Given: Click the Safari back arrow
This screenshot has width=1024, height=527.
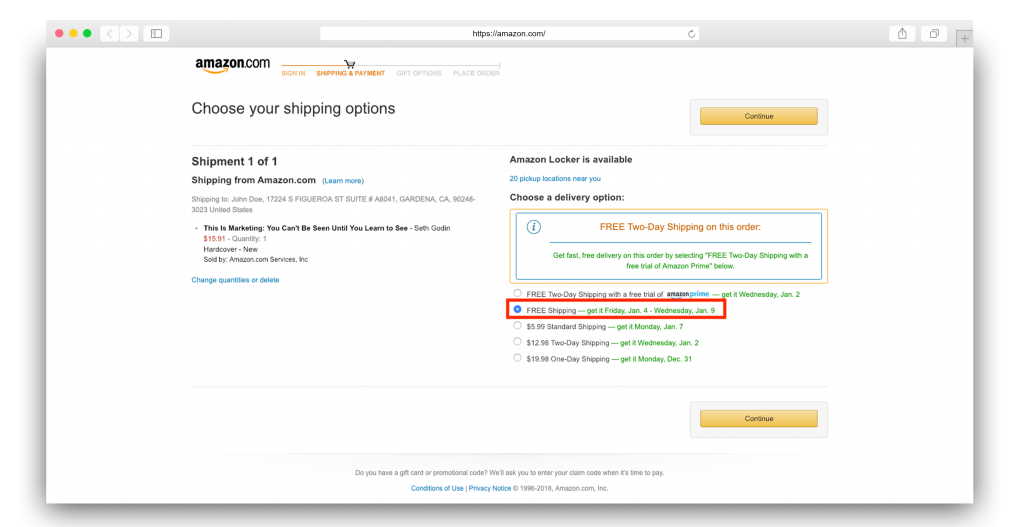Looking at the screenshot, I should [x=110, y=33].
